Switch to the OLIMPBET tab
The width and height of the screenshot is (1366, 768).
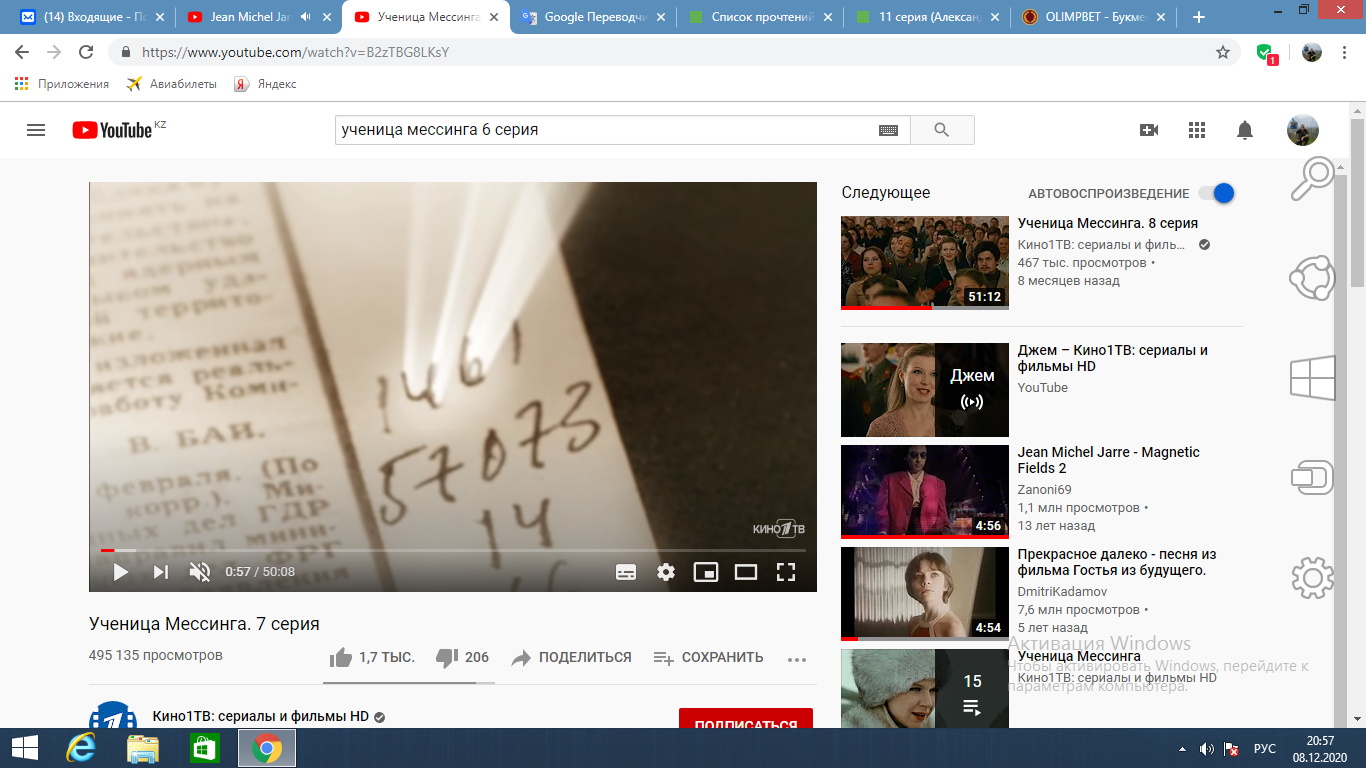pyautogui.click(x=1093, y=17)
